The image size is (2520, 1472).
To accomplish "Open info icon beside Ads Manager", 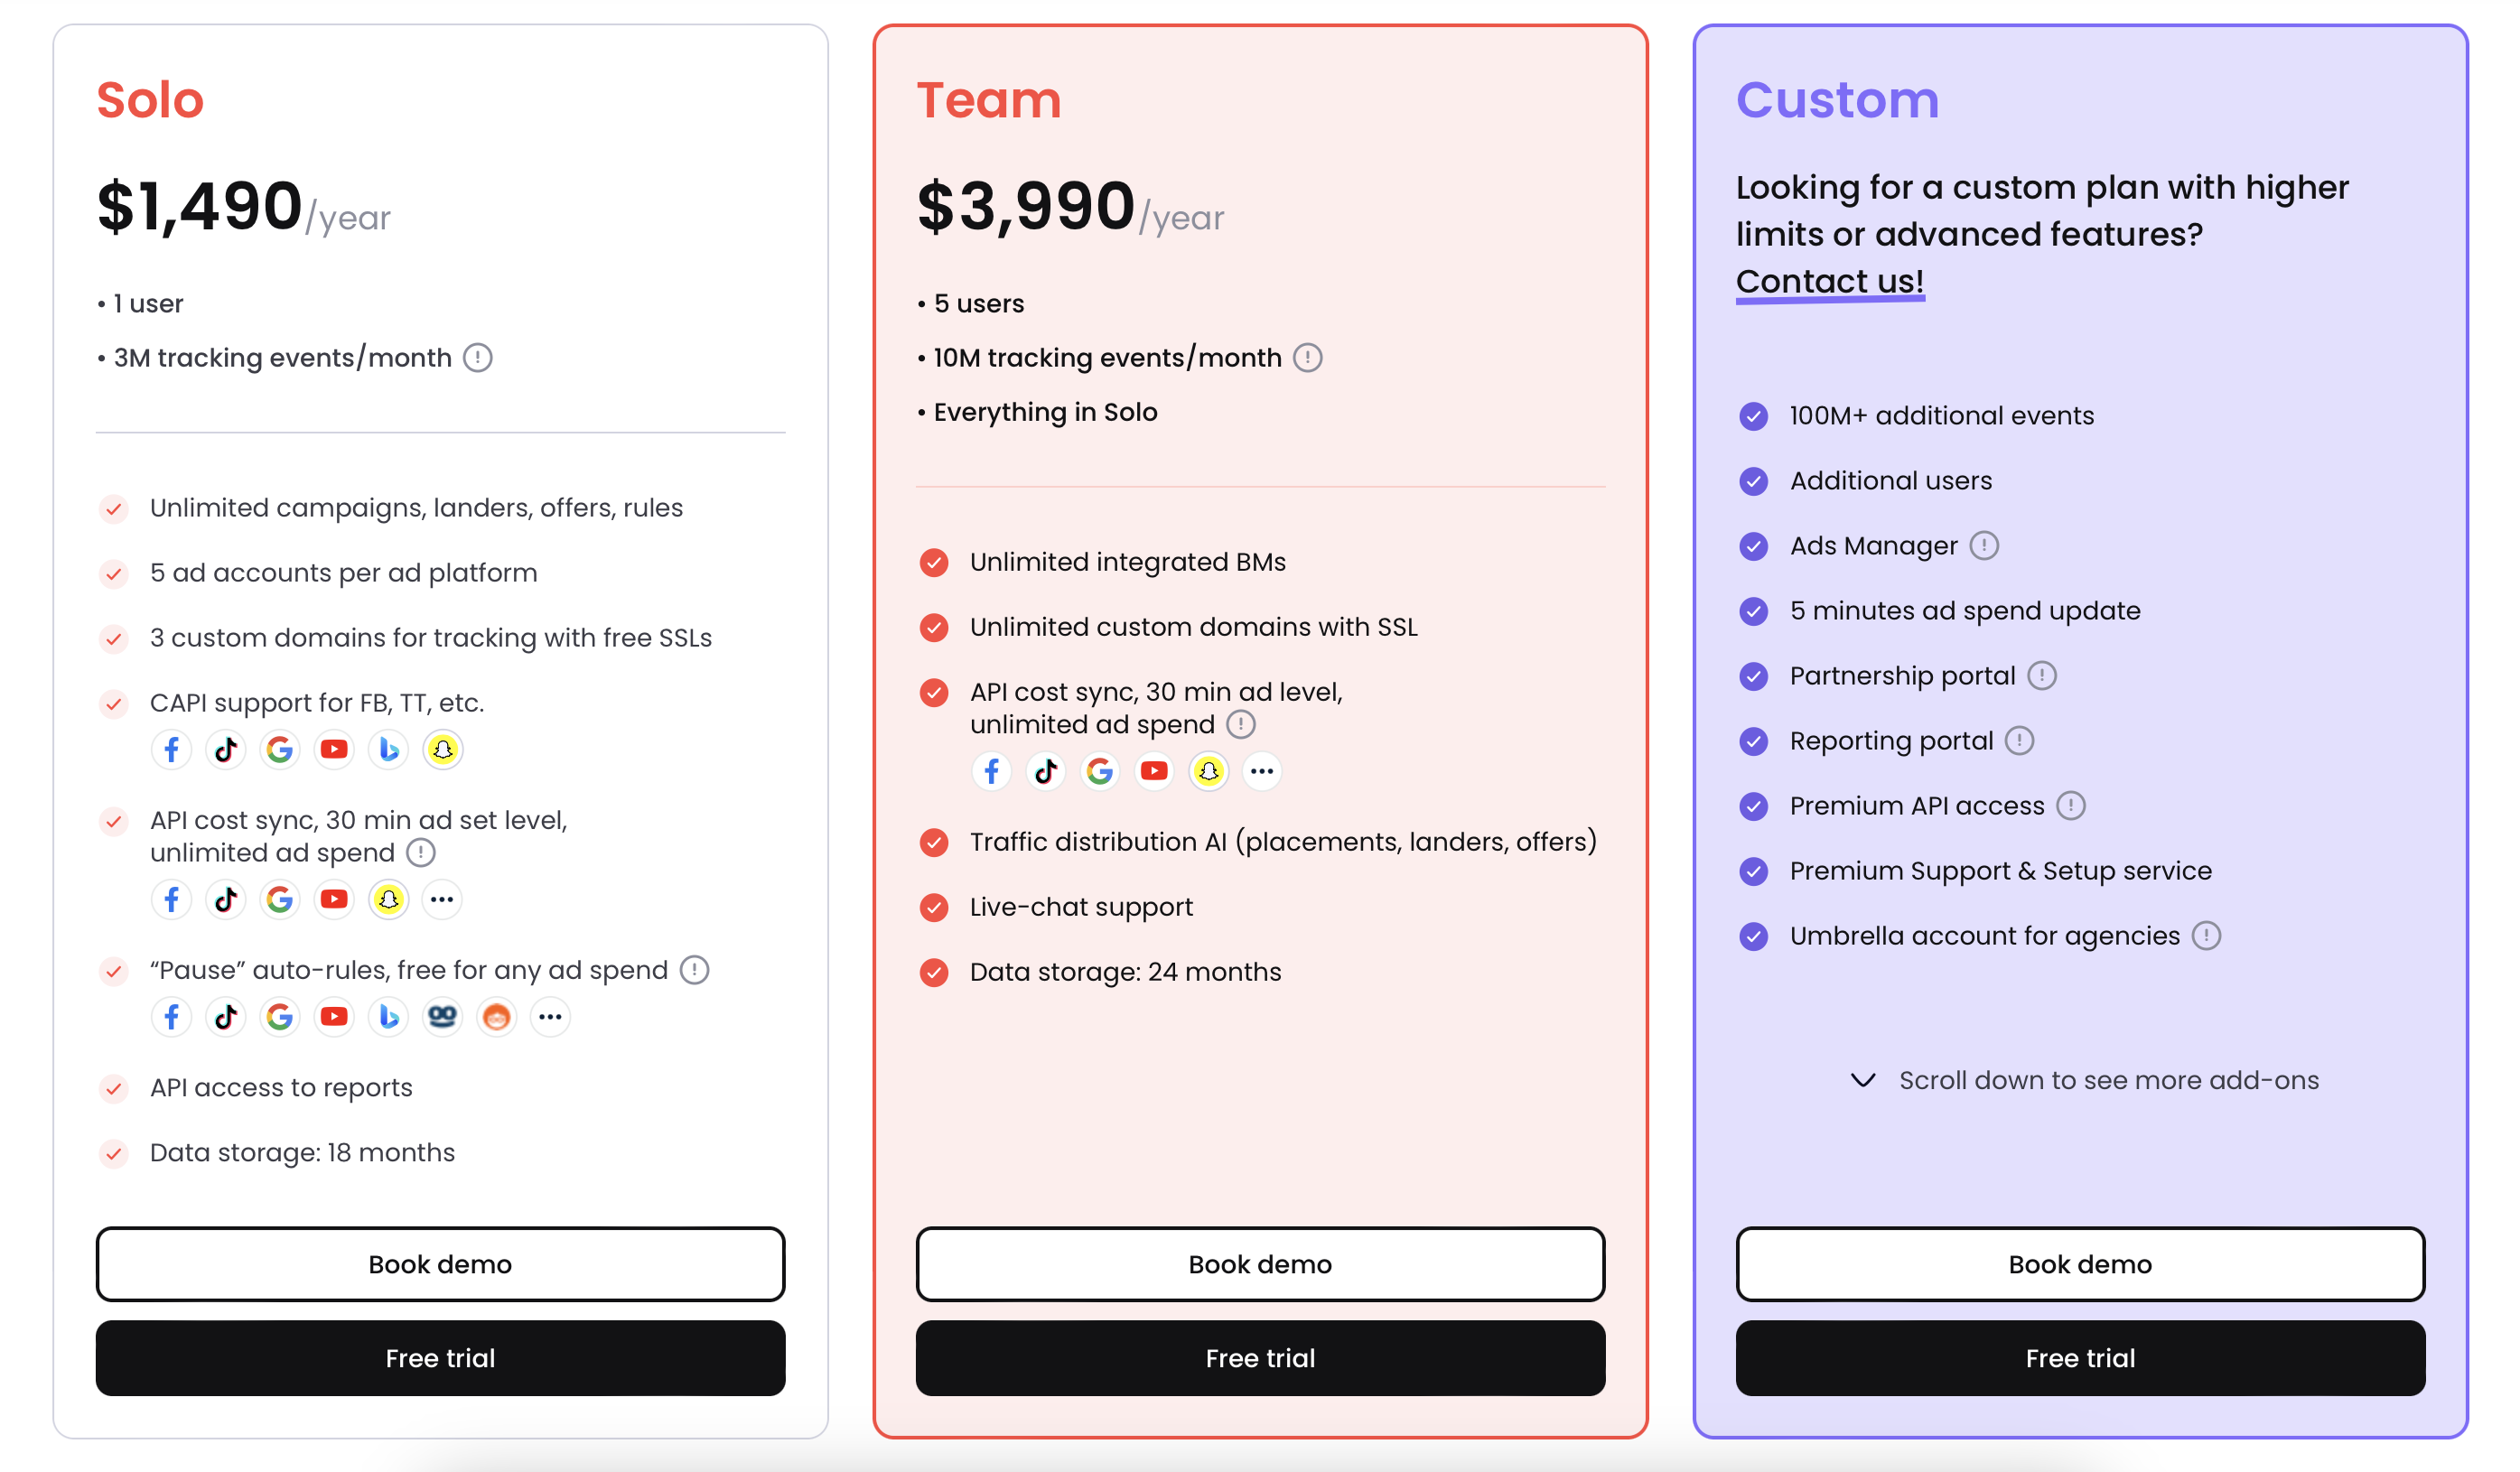I will [1984, 546].
